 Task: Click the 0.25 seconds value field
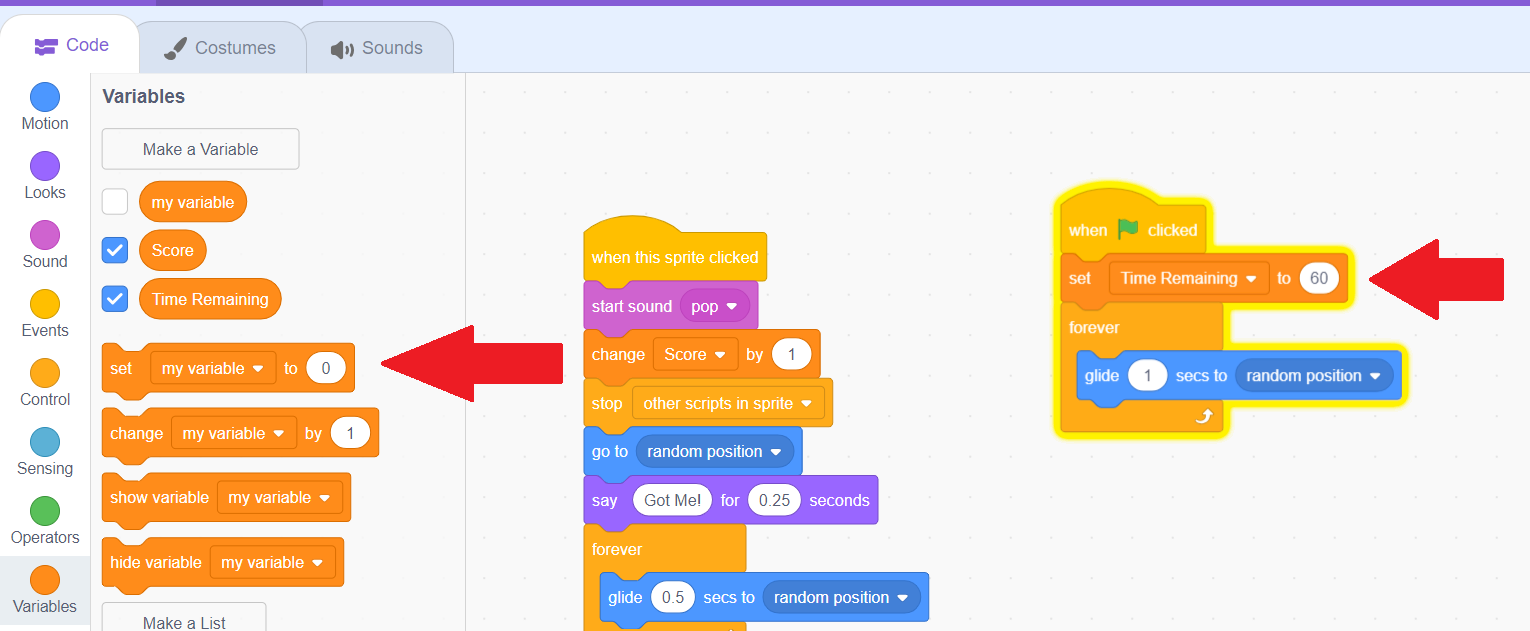click(x=774, y=500)
